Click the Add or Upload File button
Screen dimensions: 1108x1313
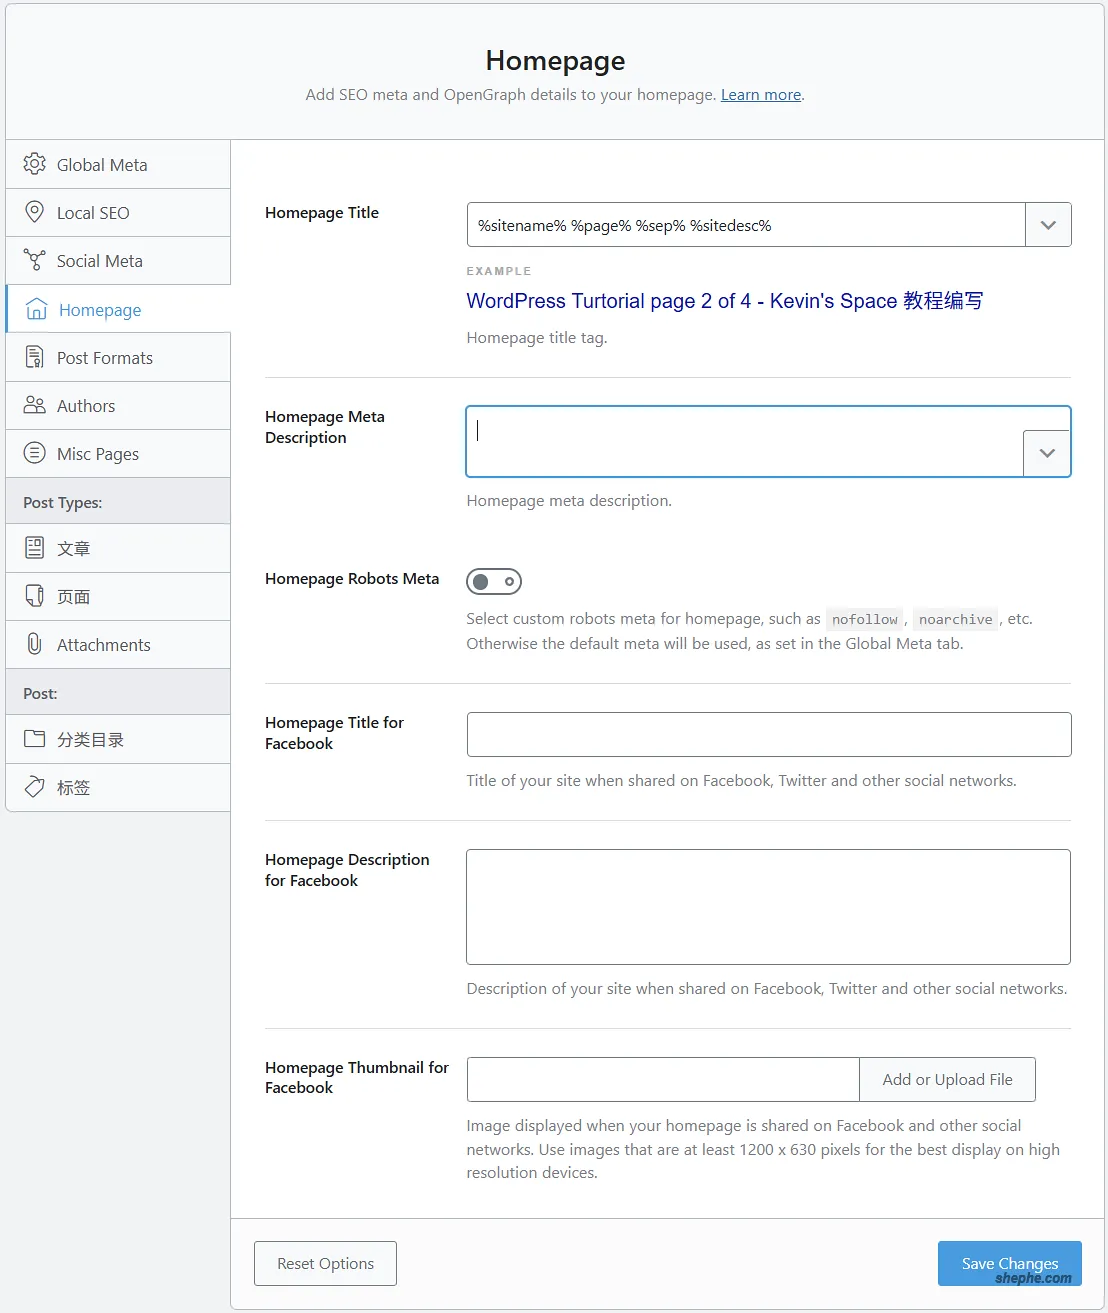click(x=947, y=1079)
